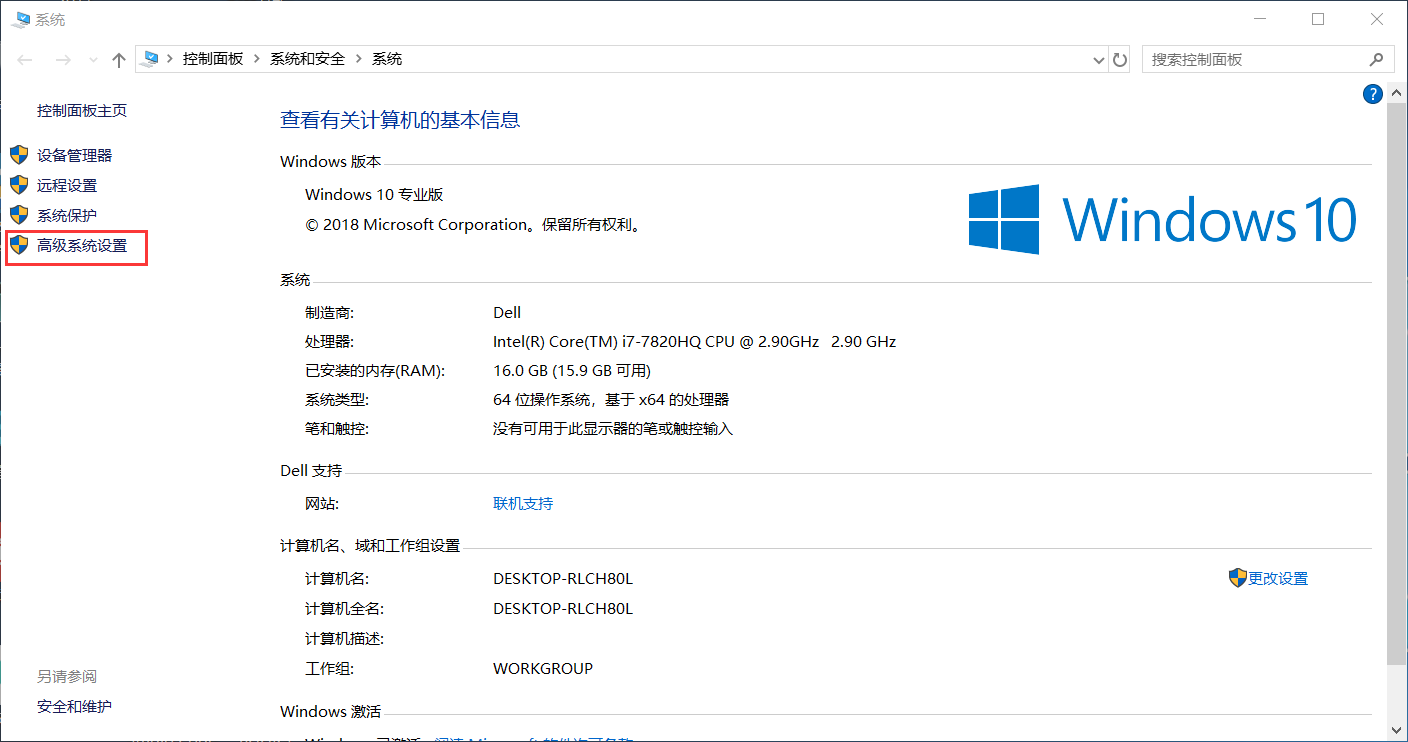Click the Windows 10 logo image
1408x742 pixels.
pyautogui.click(x=1163, y=218)
